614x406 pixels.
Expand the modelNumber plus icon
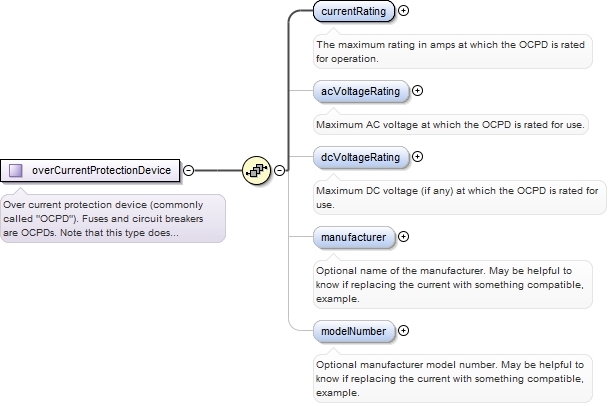pos(403,330)
